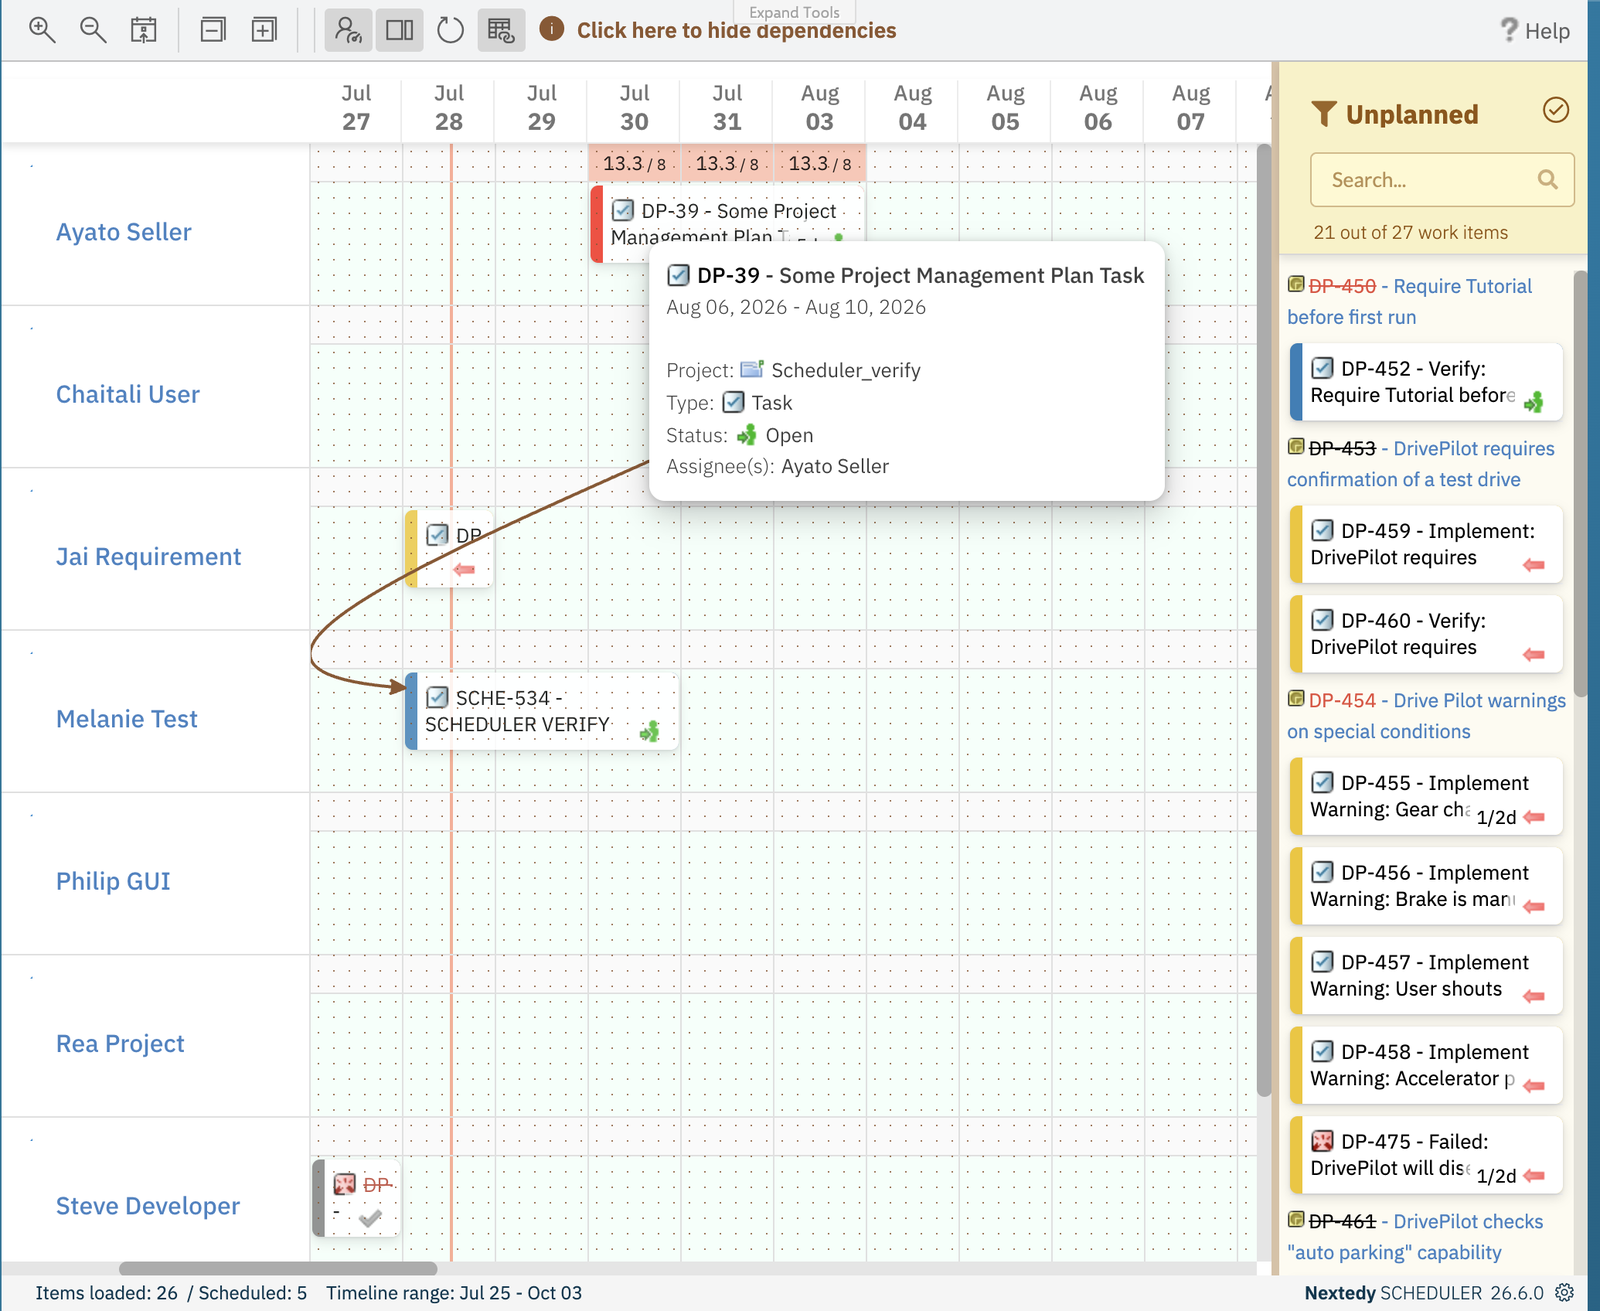1600x1311 pixels.
Task: Click the Unplanned Search input field
Action: (x=1442, y=180)
